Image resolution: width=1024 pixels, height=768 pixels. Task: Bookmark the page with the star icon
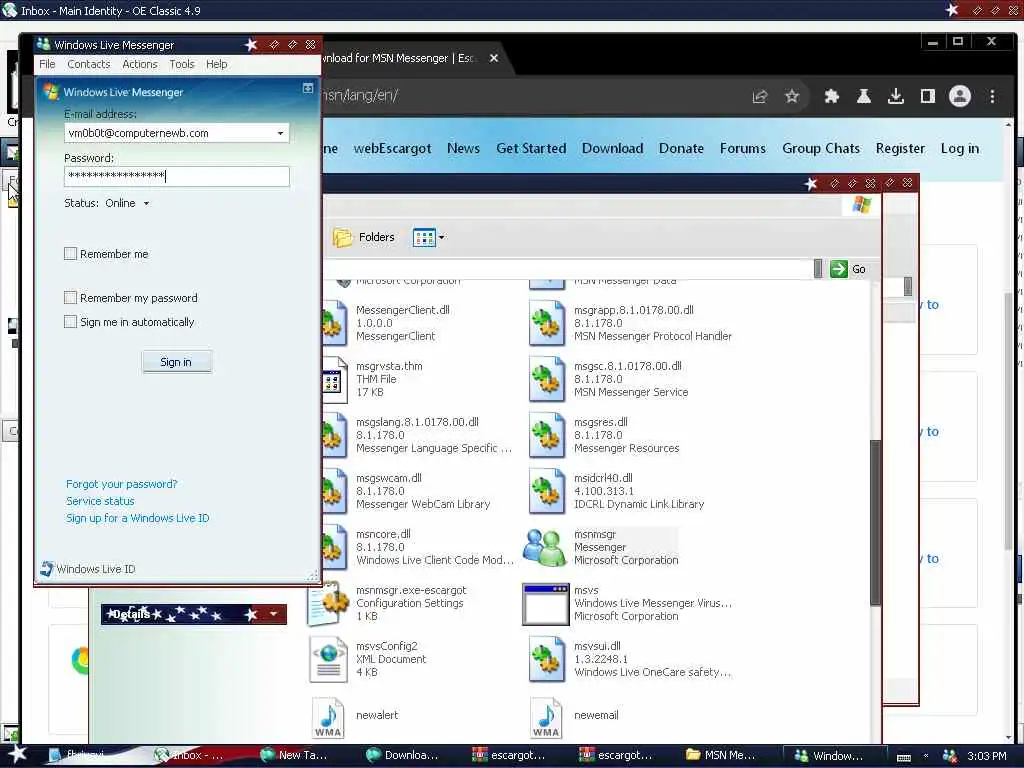tap(792, 97)
